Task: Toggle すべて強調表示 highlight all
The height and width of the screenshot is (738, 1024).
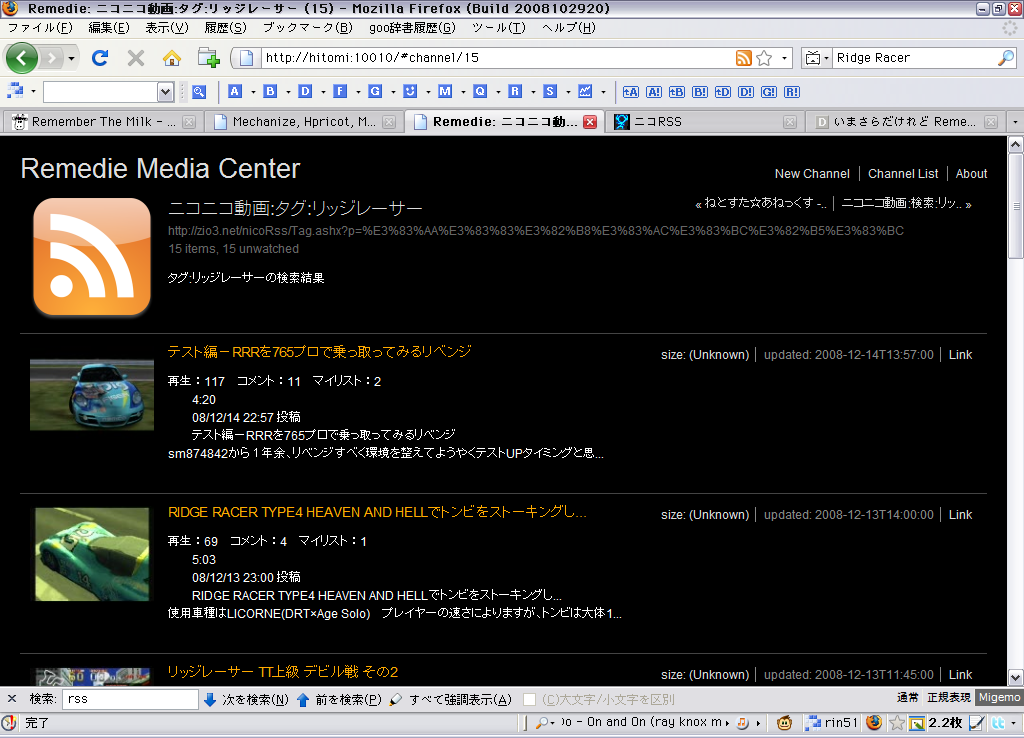Action: [x=451, y=699]
